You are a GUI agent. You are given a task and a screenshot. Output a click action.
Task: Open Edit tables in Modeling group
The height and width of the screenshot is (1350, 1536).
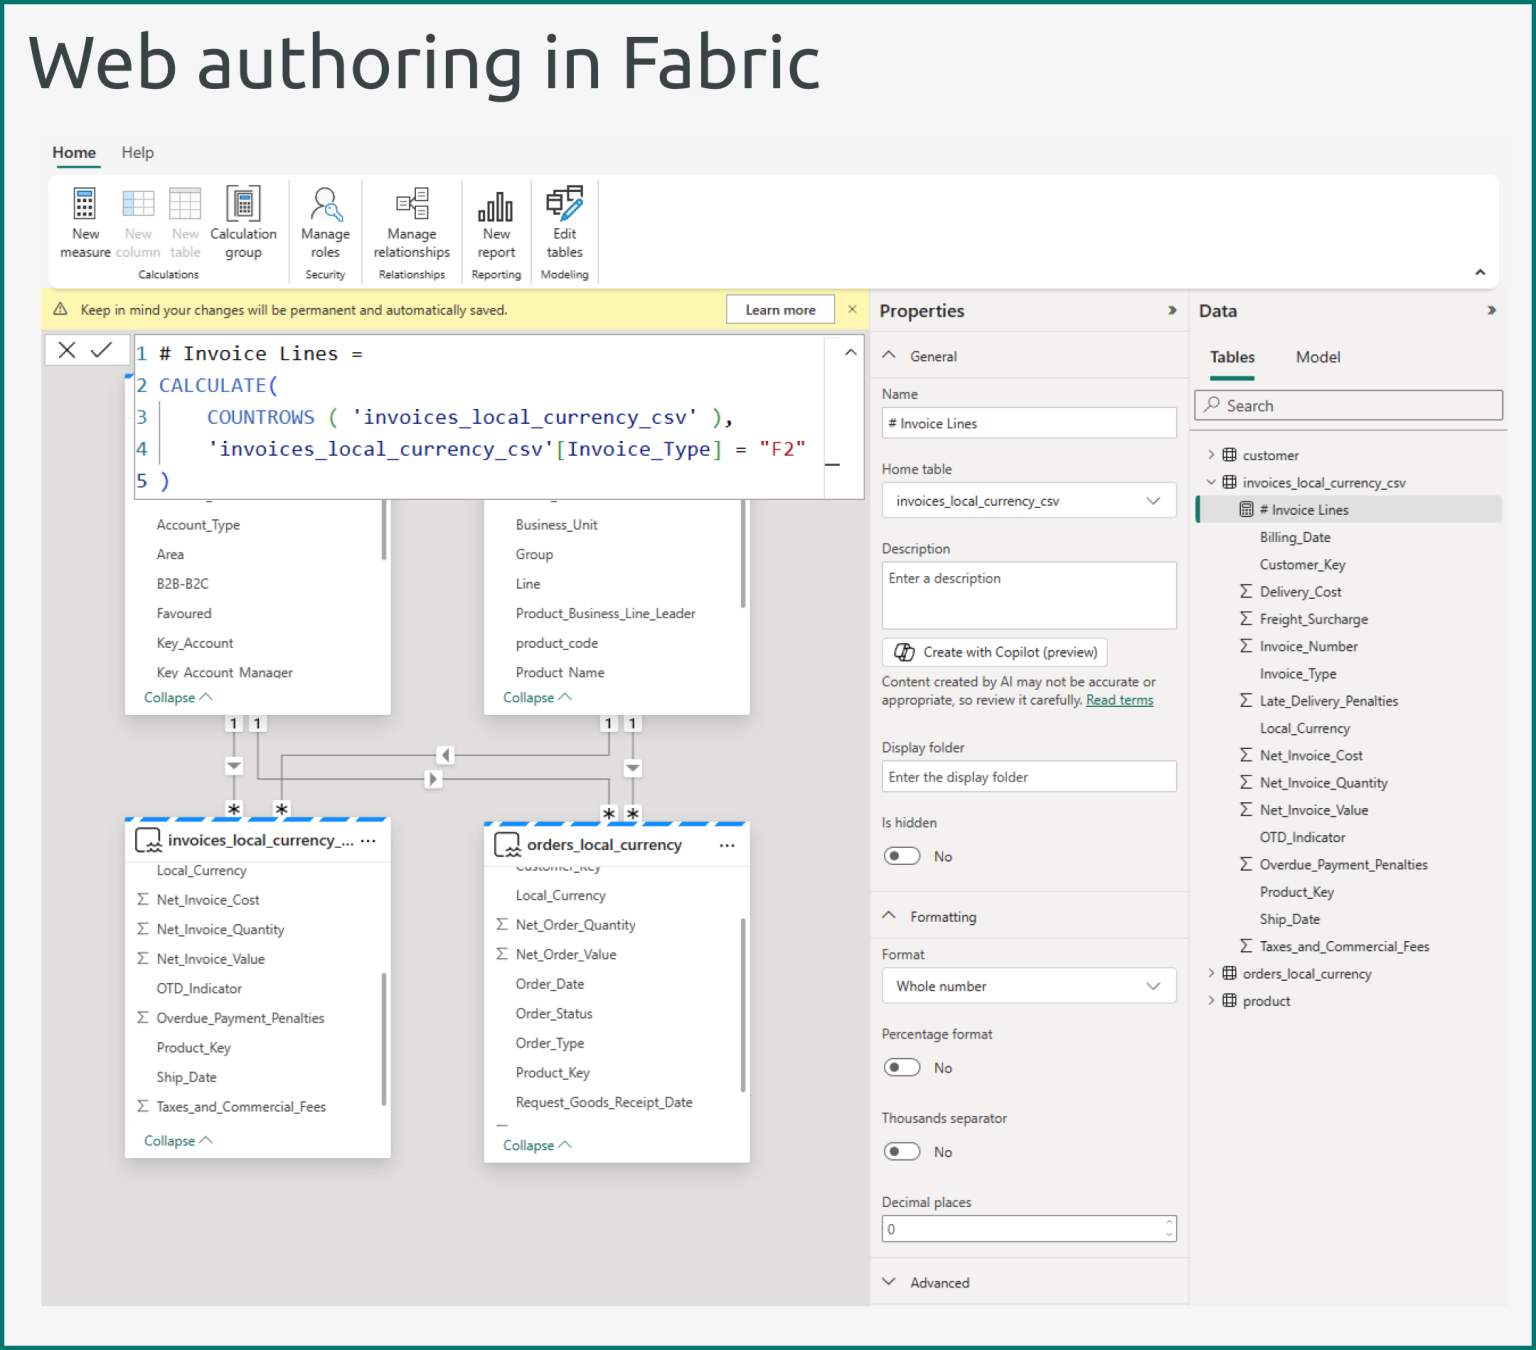point(564,220)
